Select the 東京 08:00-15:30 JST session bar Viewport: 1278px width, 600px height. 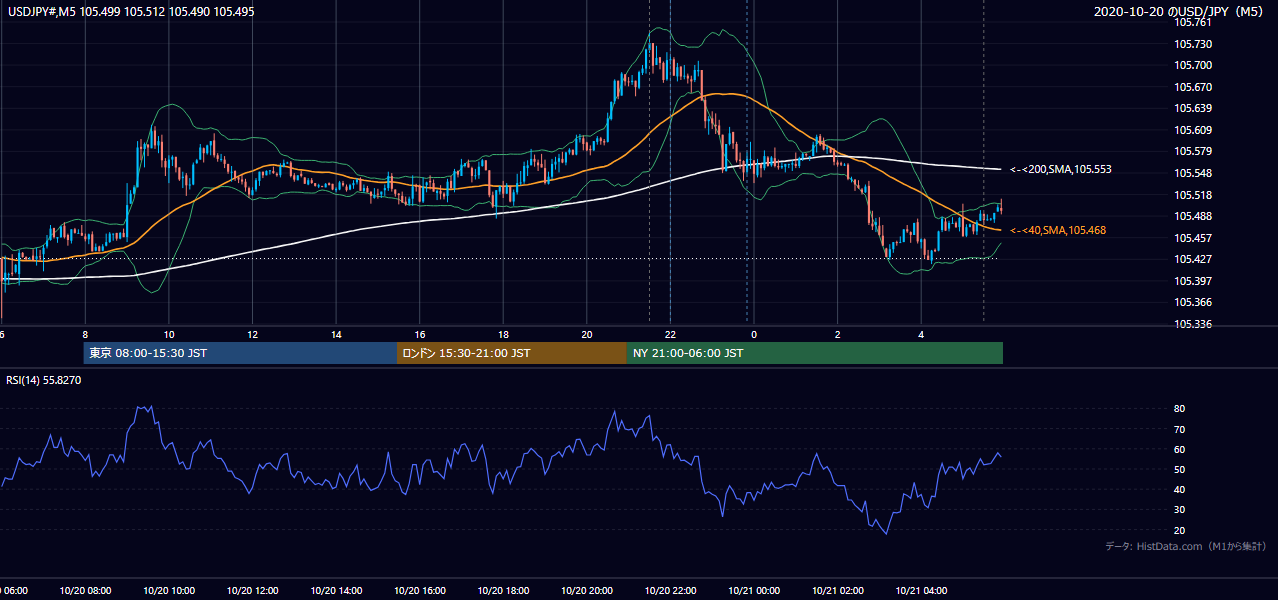click(x=240, y=353)
